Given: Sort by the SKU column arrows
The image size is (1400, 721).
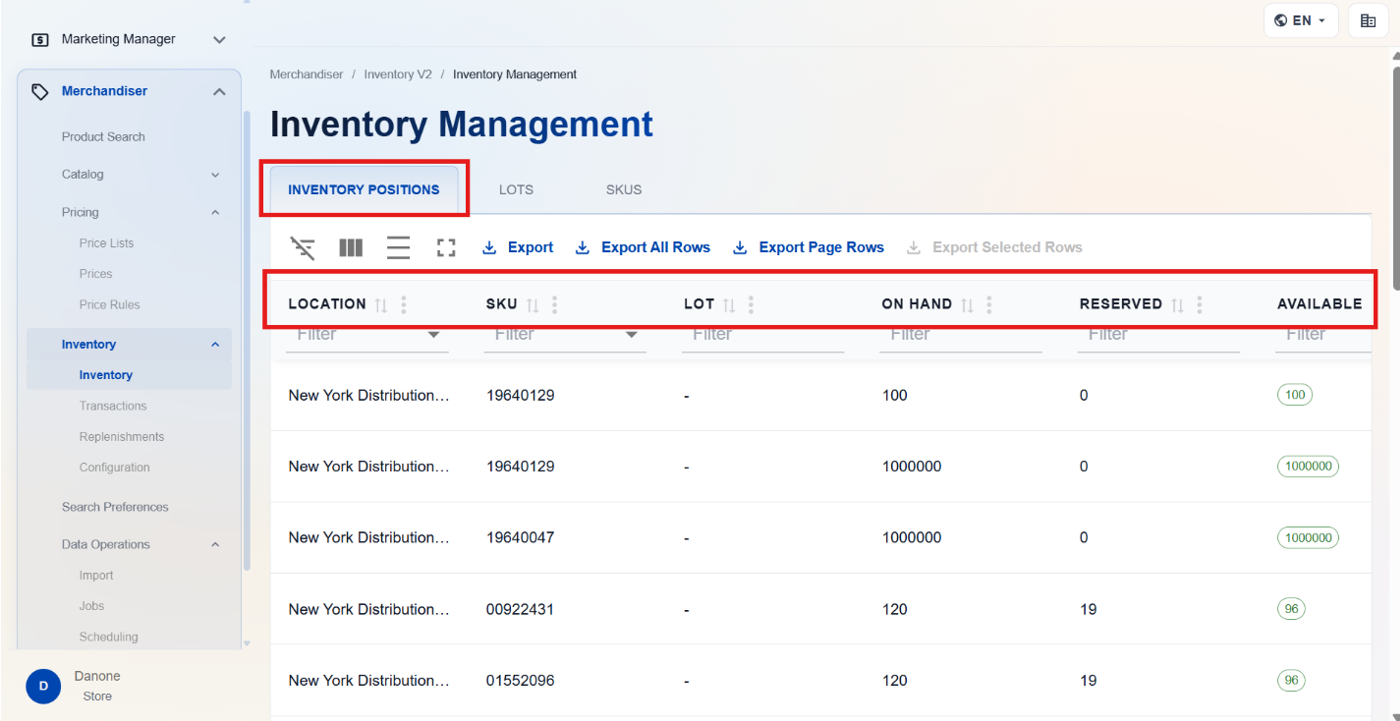Looking at the screenshot, I should point(532,305).
